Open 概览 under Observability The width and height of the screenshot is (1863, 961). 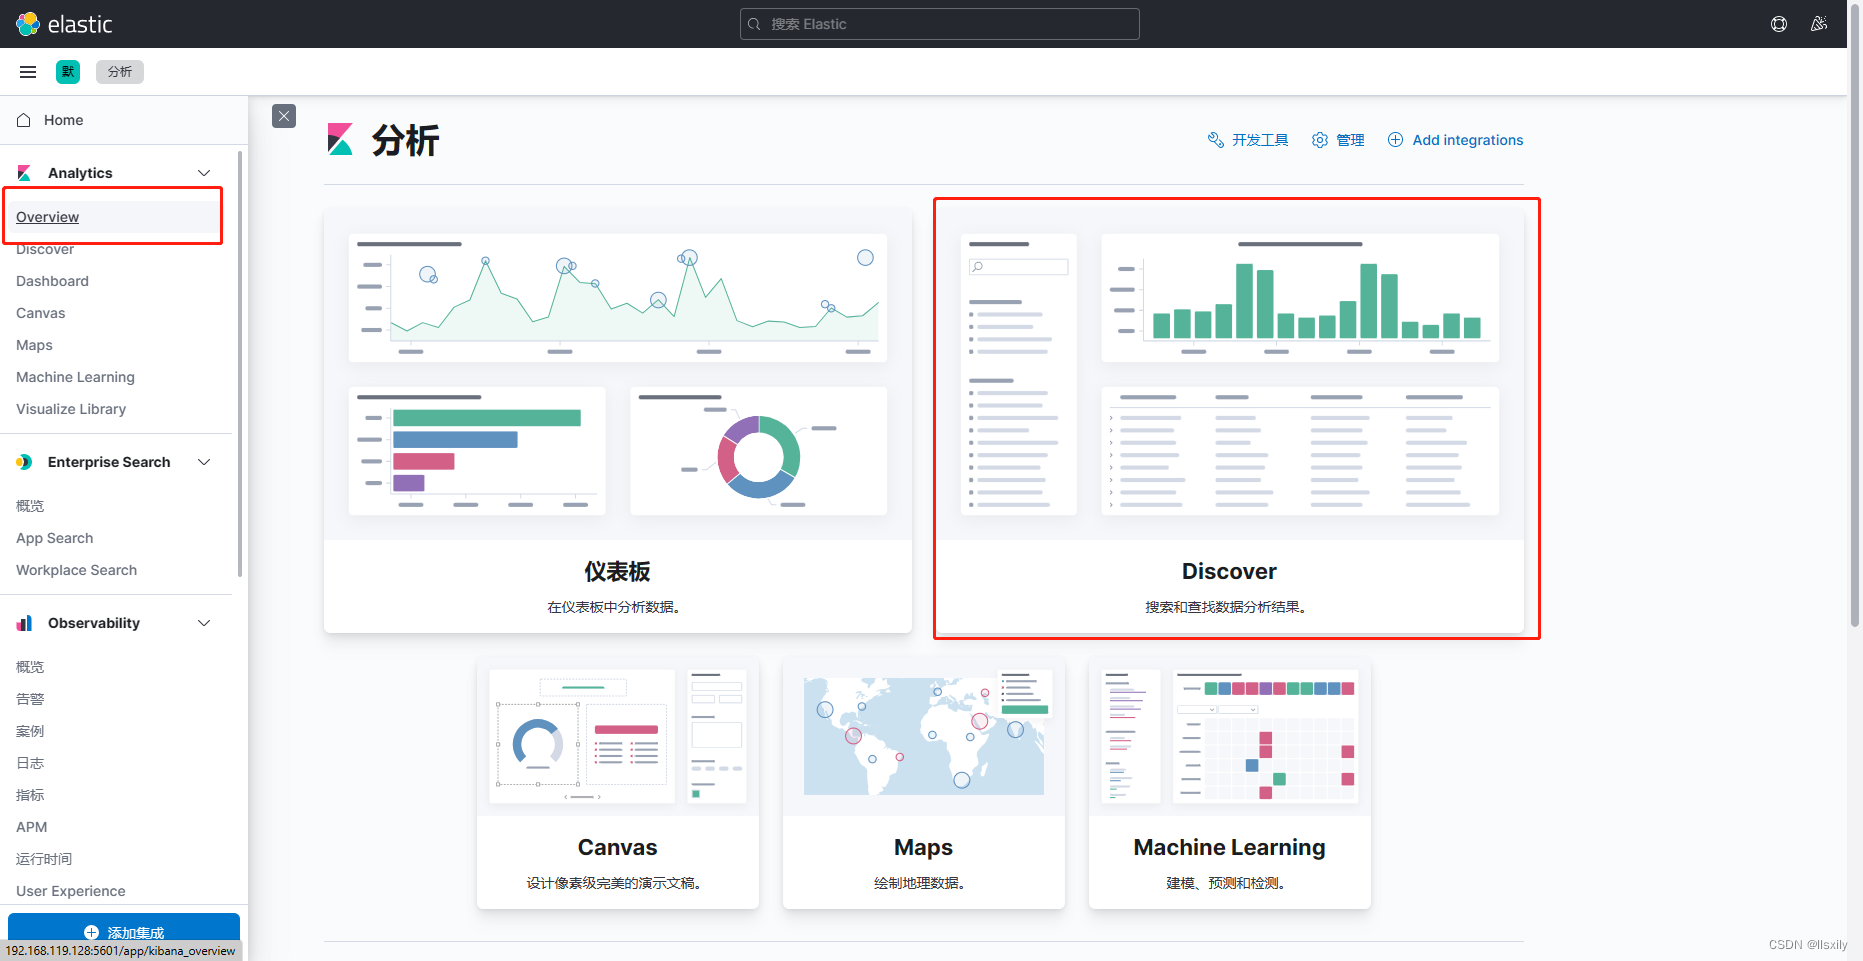30,667
